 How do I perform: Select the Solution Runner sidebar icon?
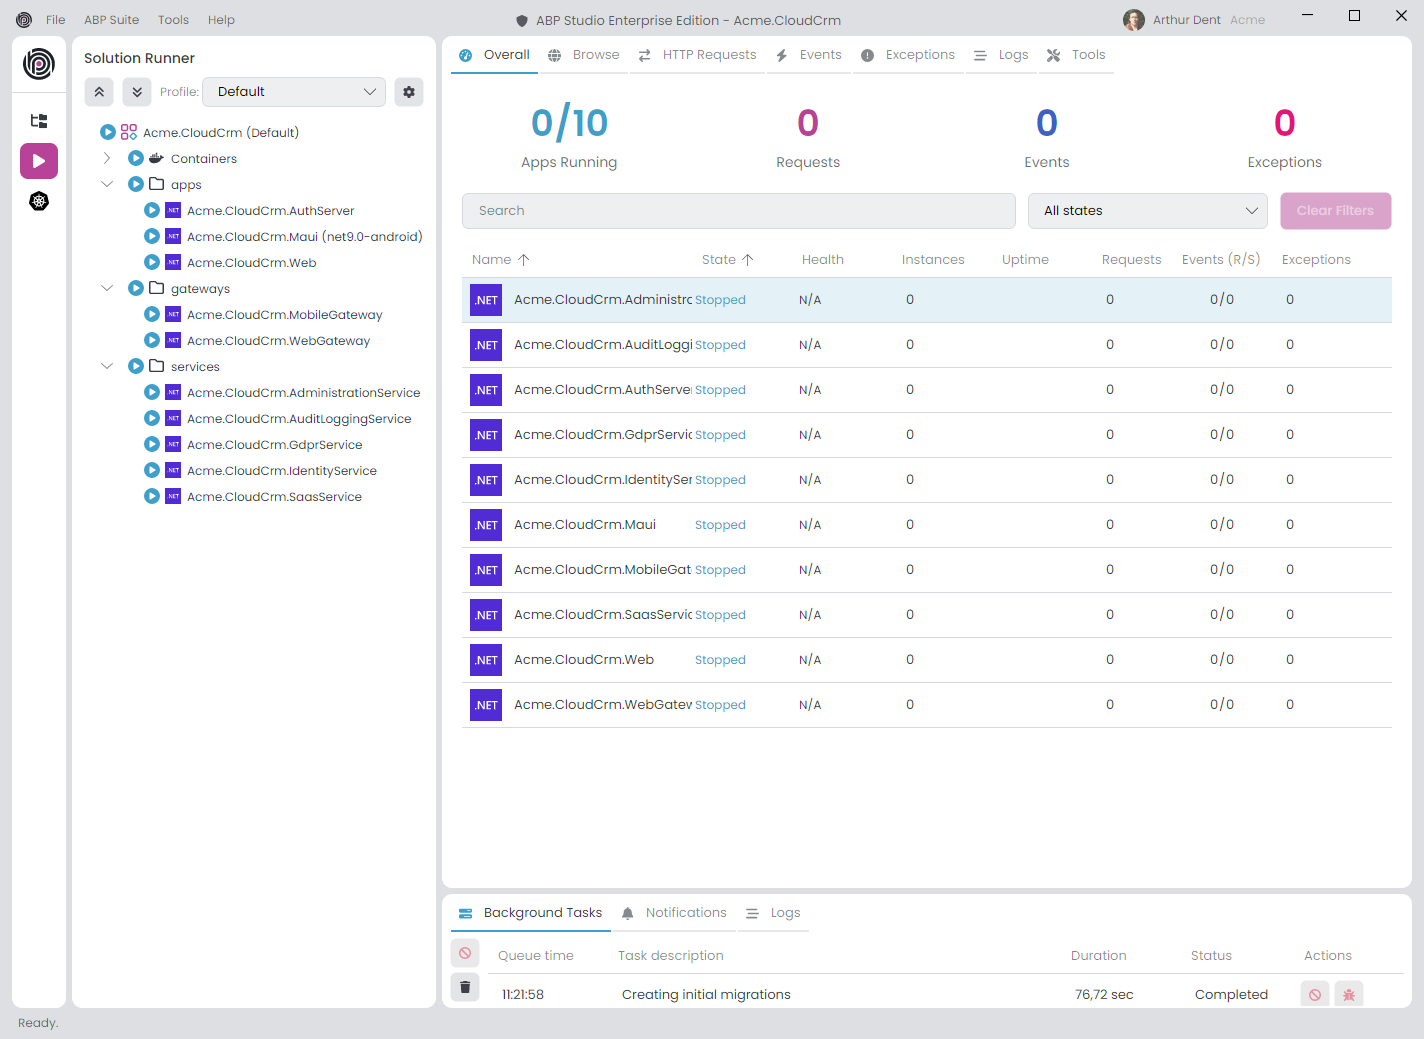click(x=39, y=161)
